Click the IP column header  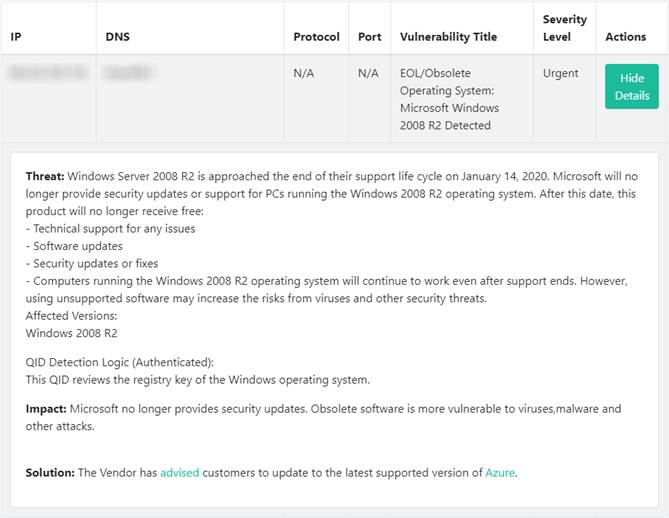coord(16,37)
